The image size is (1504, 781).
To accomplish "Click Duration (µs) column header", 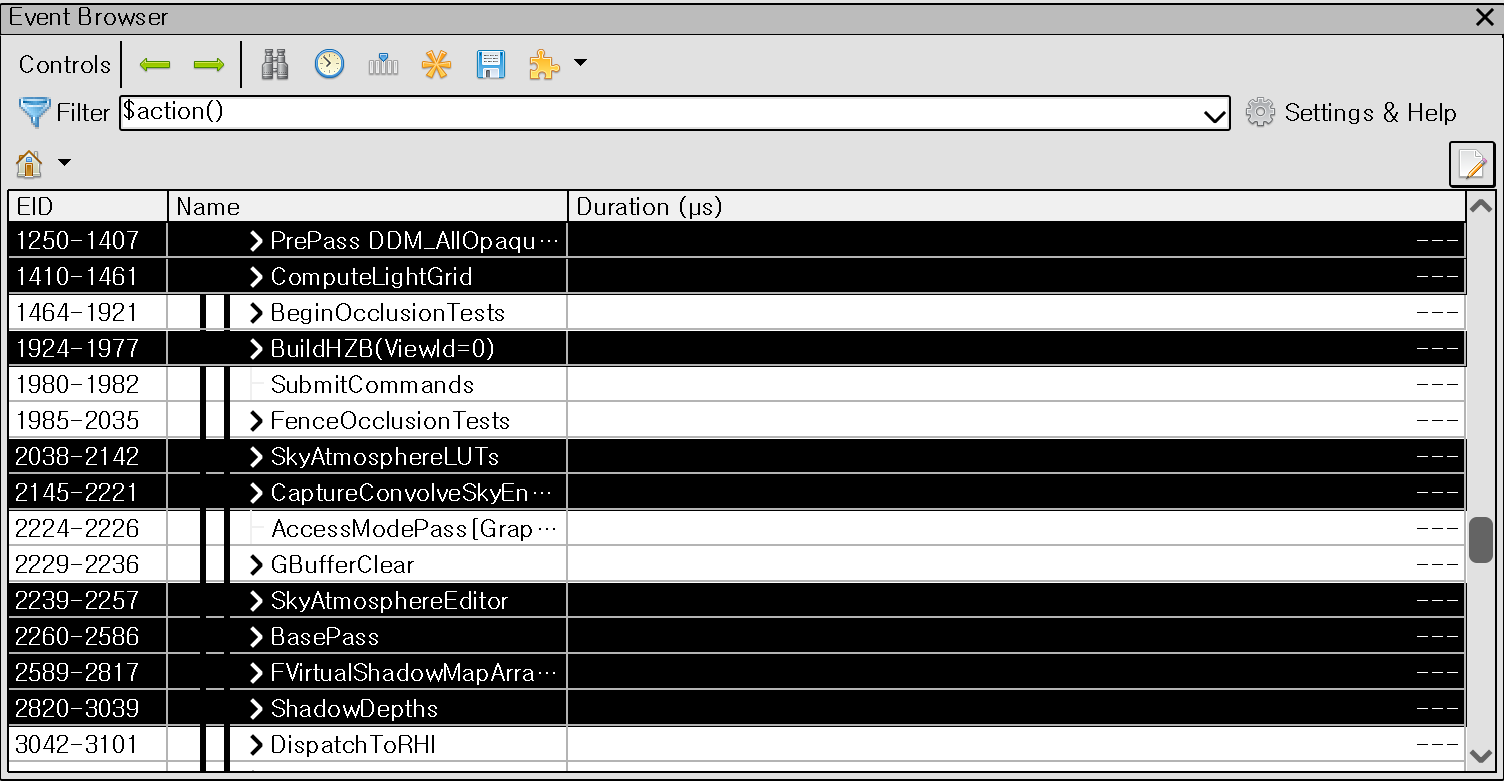I will coord(1016,207).
